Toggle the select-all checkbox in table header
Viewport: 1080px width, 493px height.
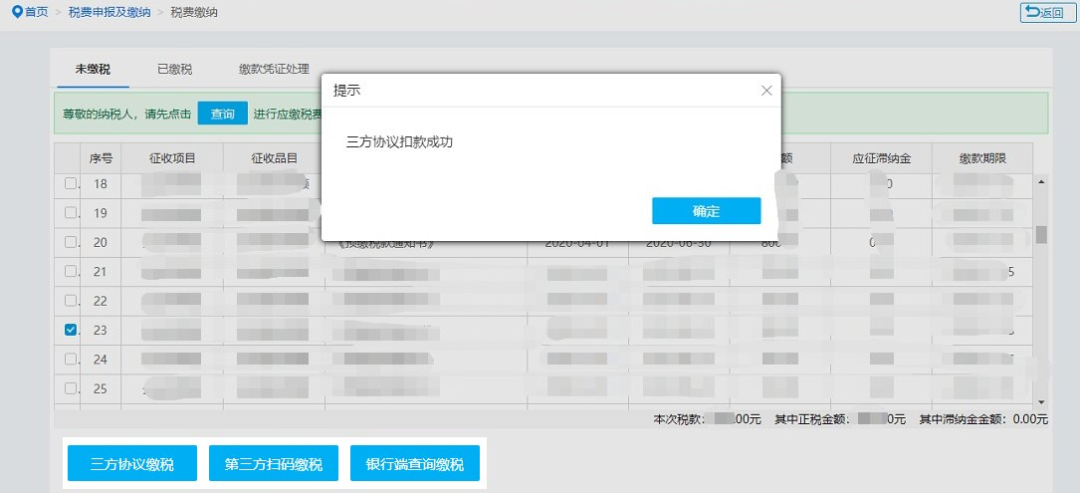[x=68, y=158]
